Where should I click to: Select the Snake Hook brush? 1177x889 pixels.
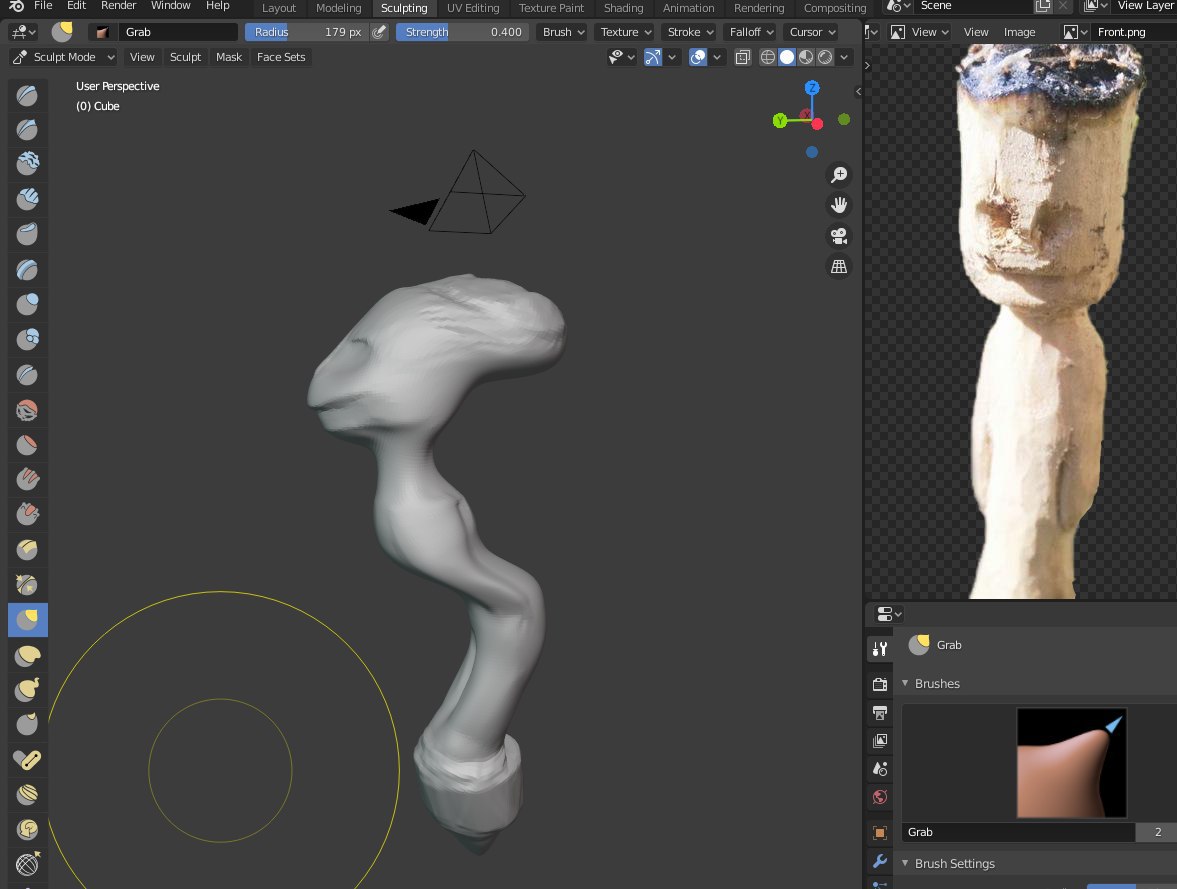(28, 689)
